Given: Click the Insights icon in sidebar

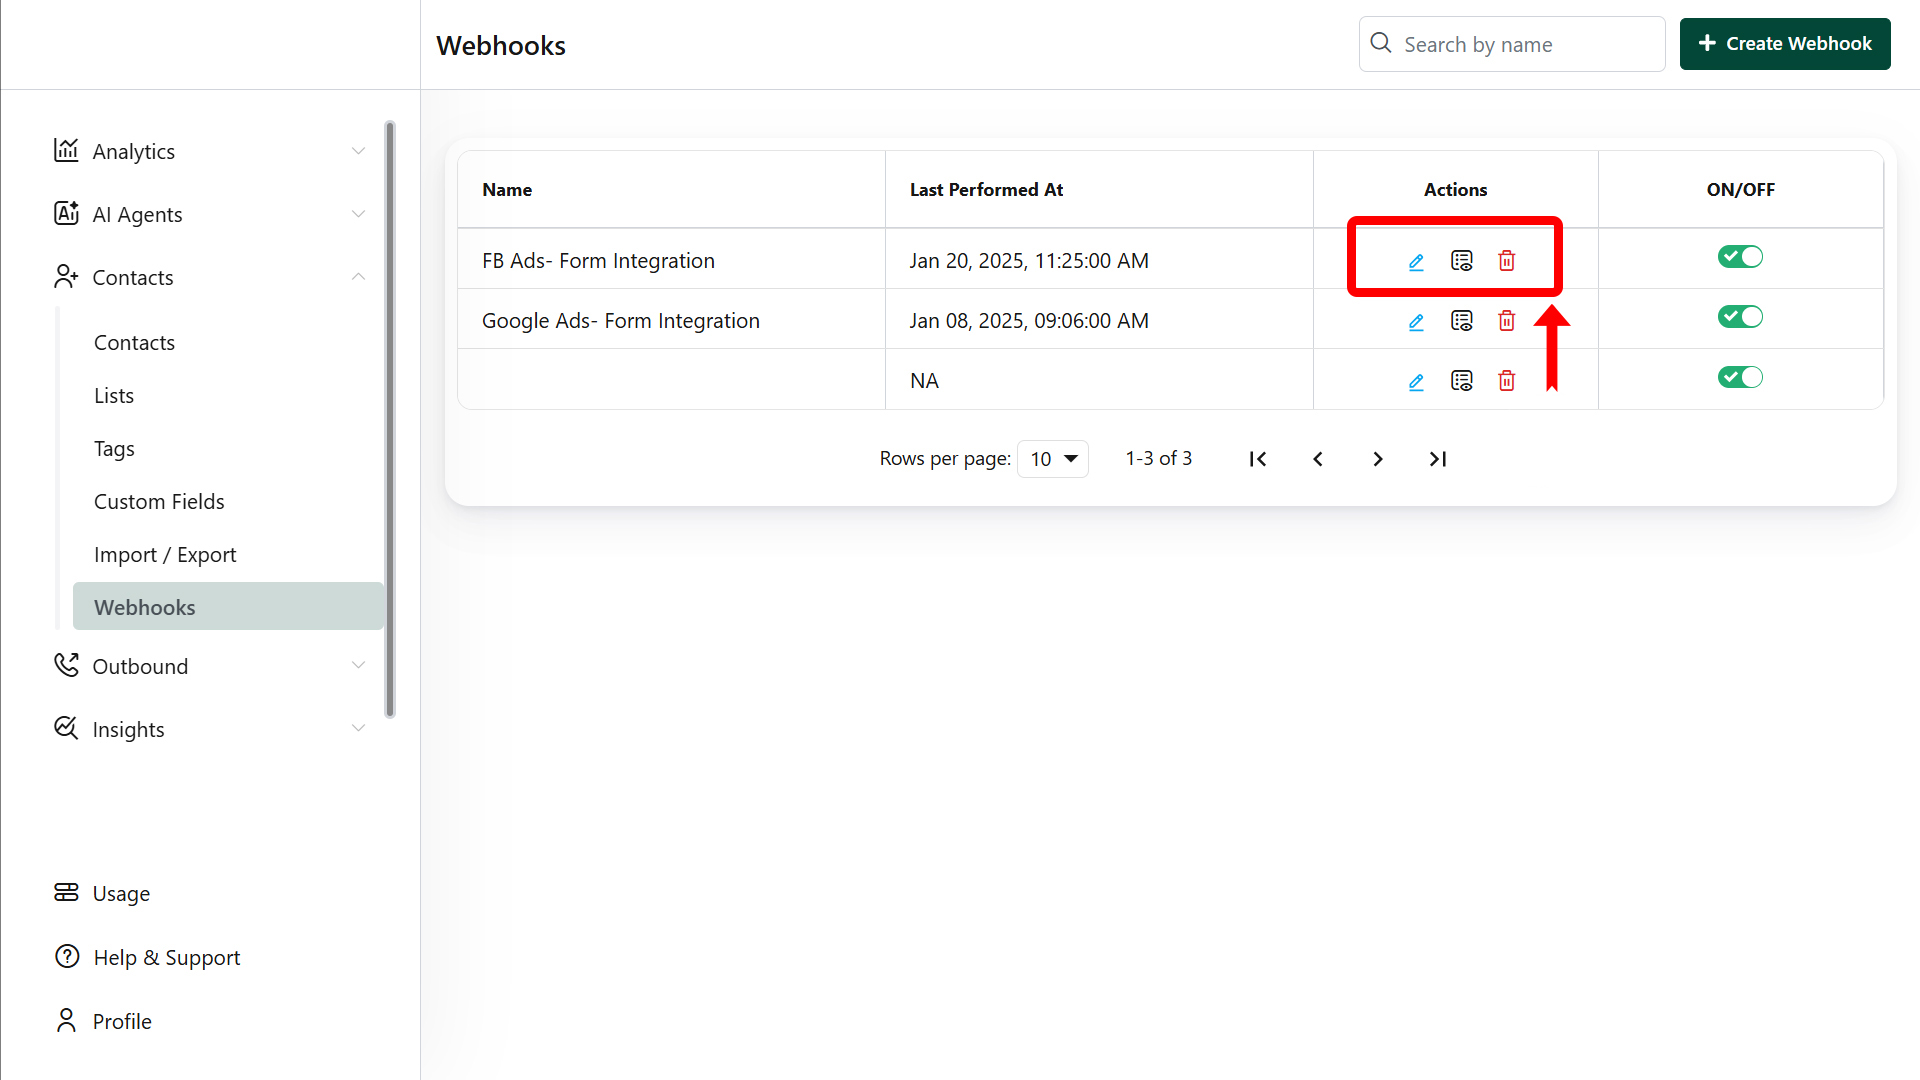Looking at the screenshot, I should click(x=66, y=728).
